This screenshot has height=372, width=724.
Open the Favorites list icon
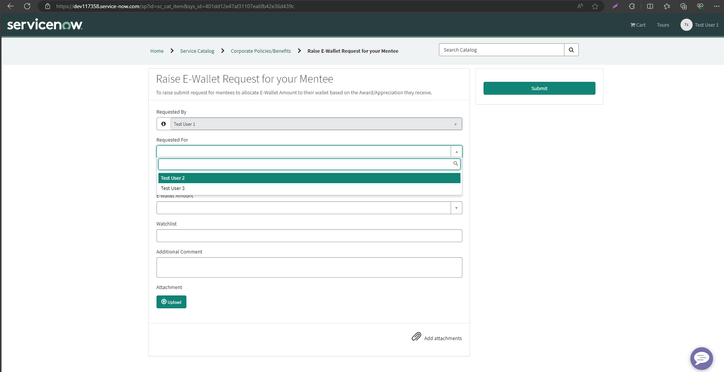(667, 6)
